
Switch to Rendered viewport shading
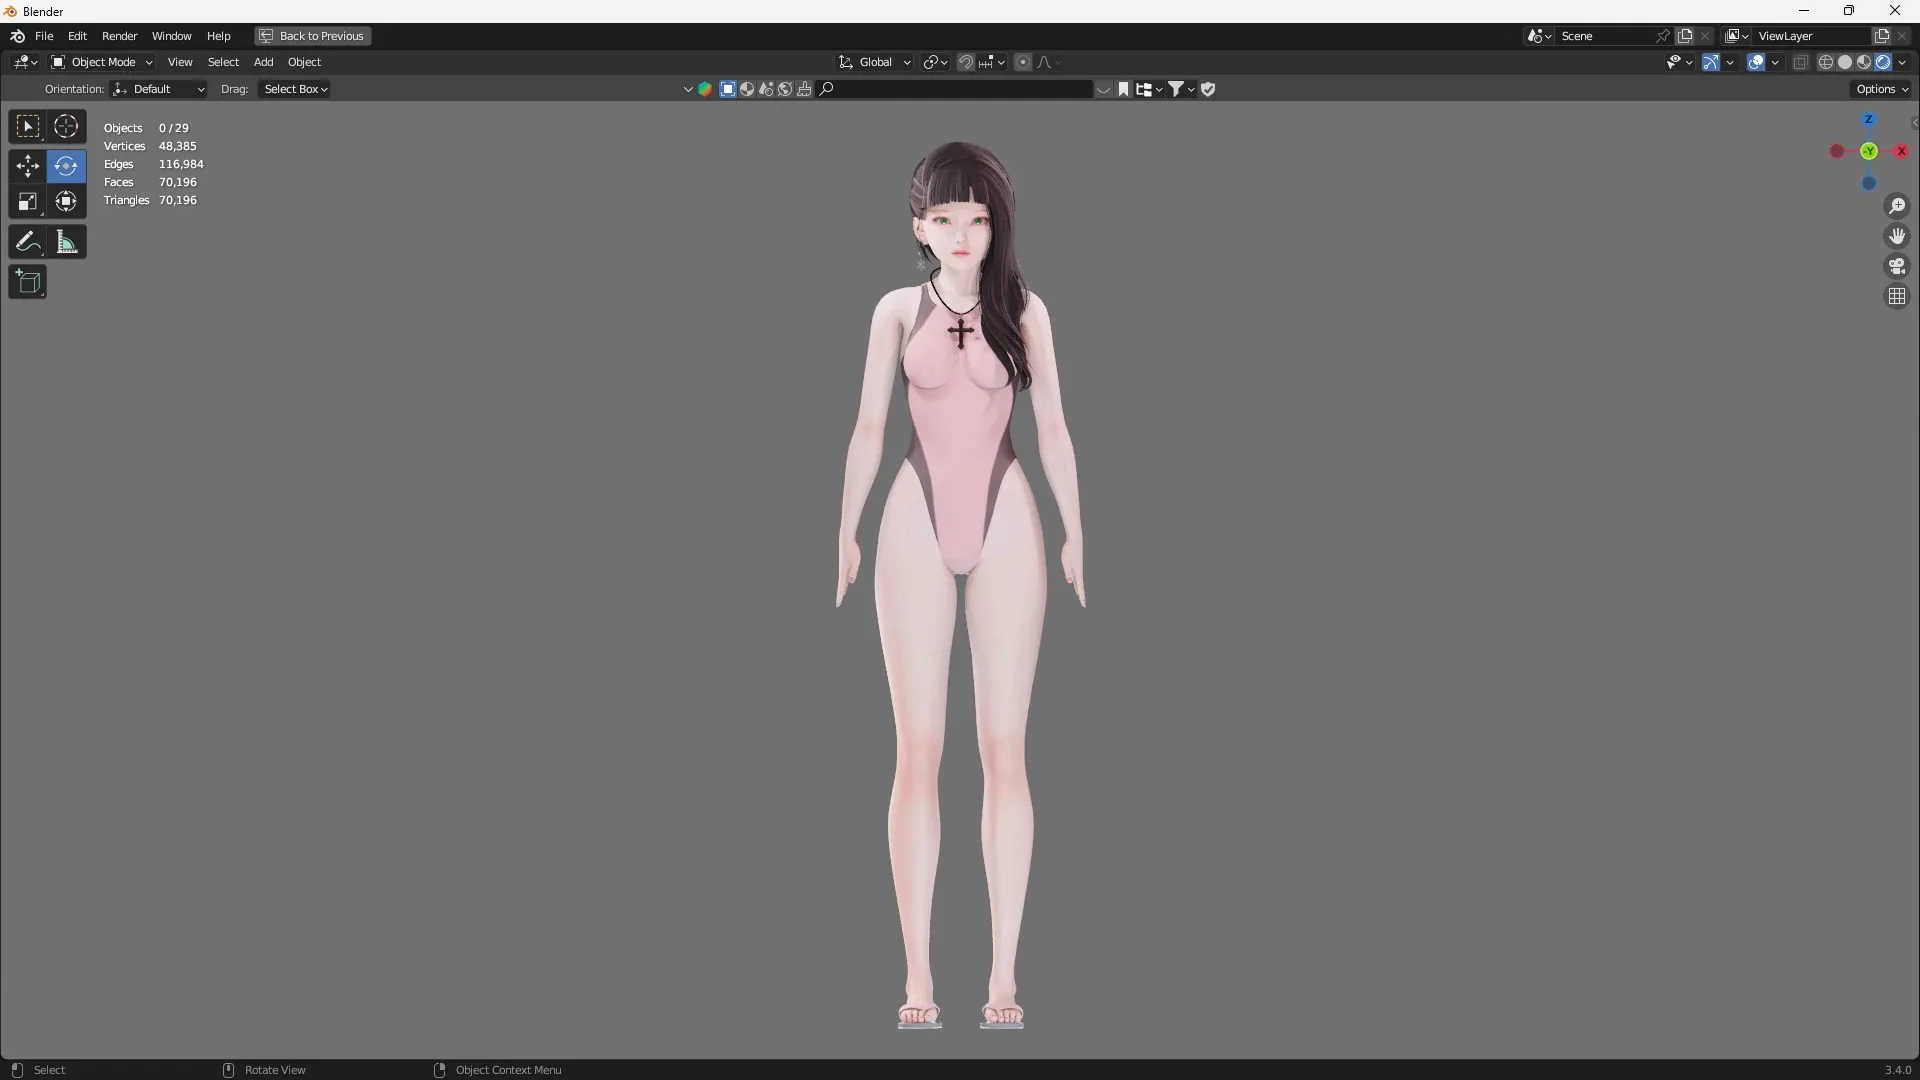pos(1884,61)
